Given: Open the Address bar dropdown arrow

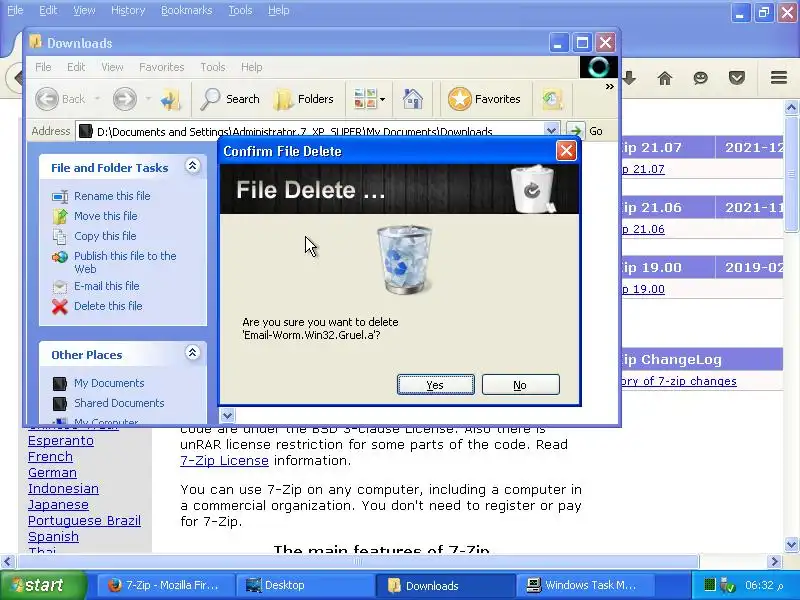Looking at the screenshot, I should pos(551,131).
